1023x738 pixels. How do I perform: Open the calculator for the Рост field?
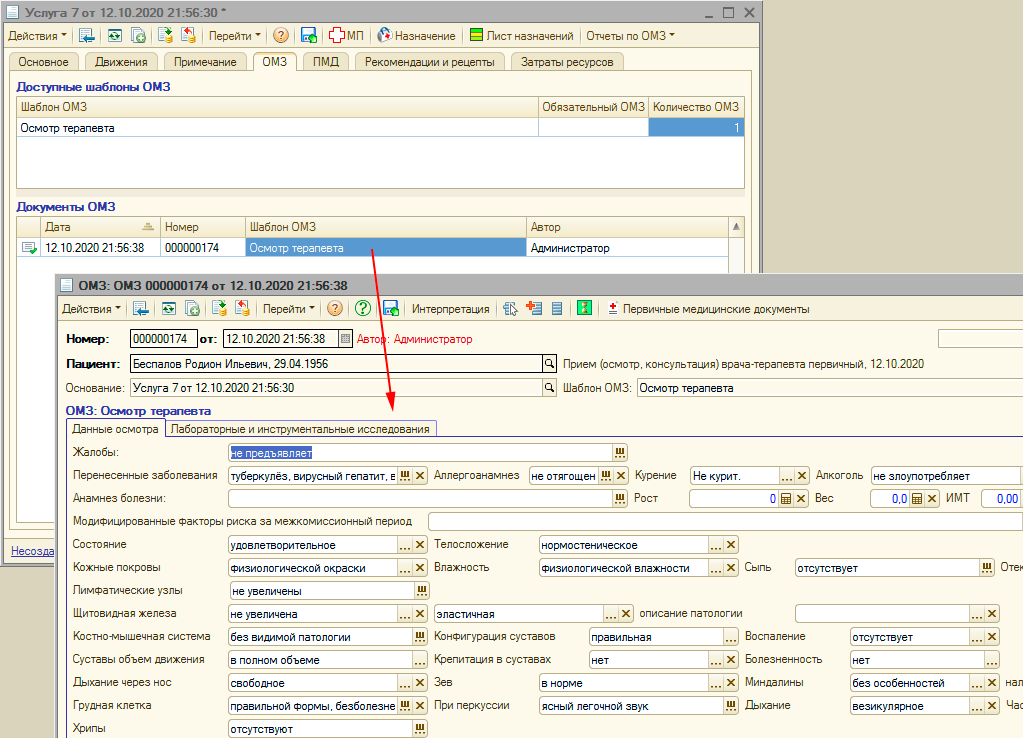point(786,498)
